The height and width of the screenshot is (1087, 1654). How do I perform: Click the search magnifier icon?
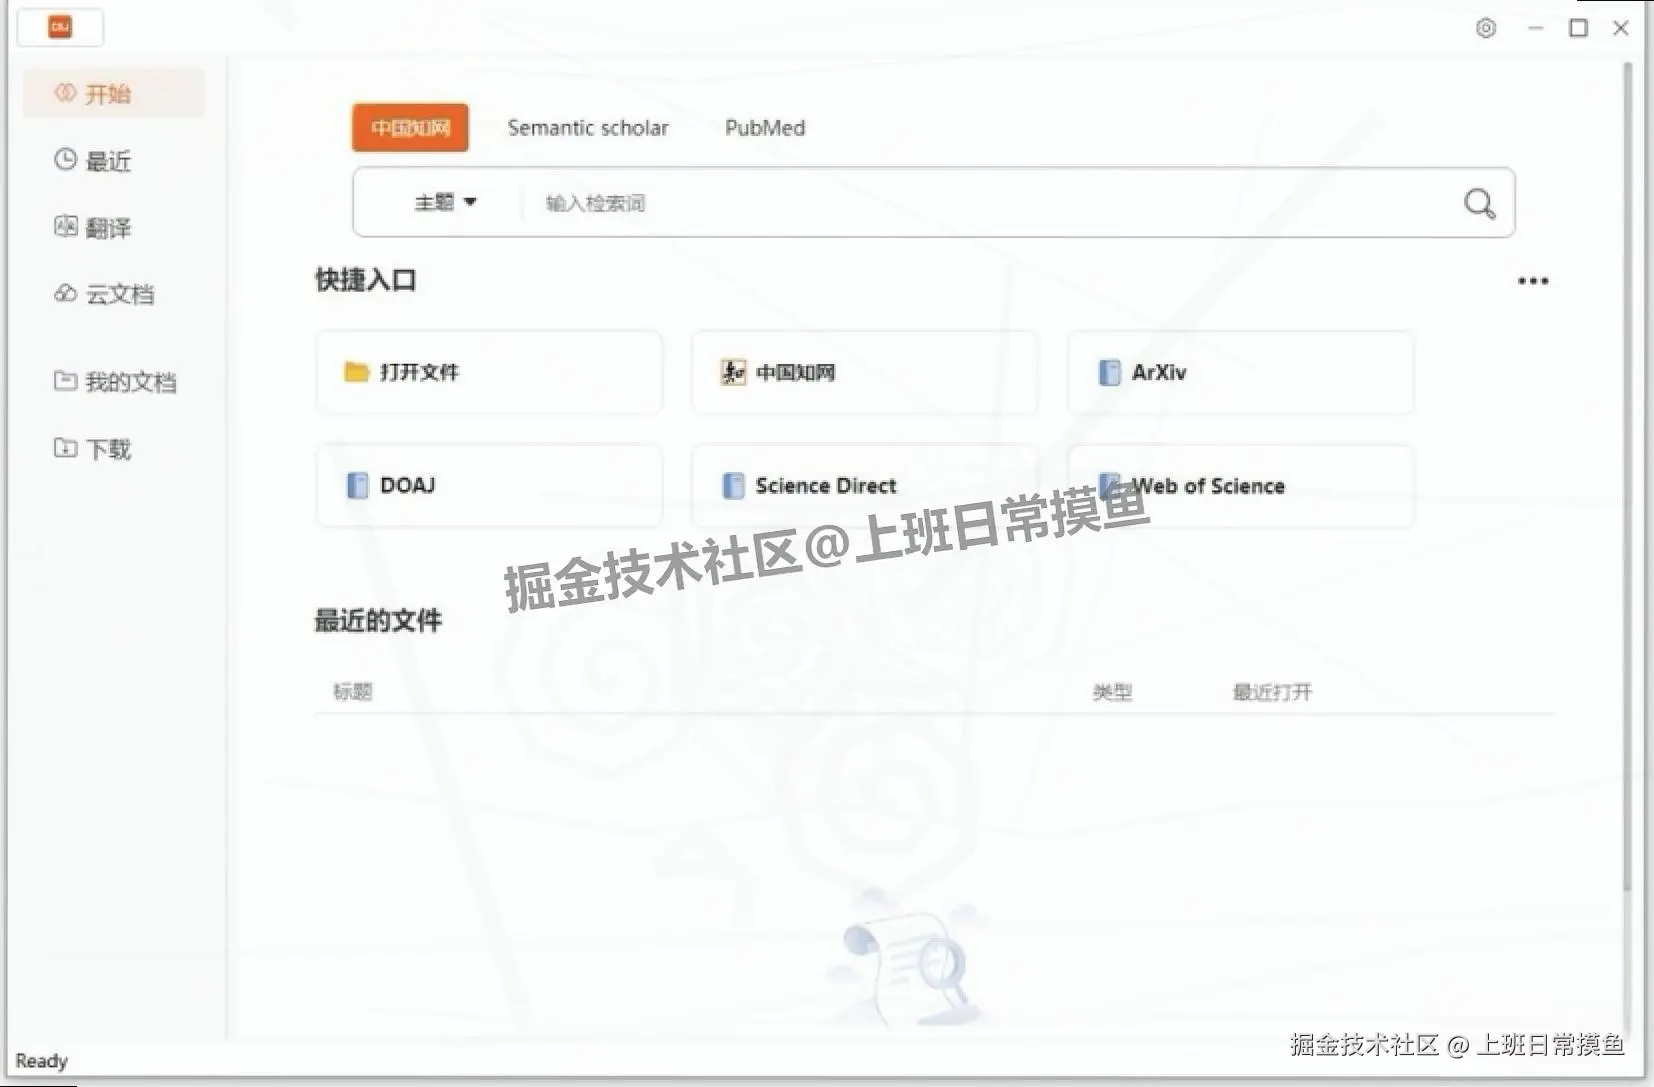[1478, 203]
